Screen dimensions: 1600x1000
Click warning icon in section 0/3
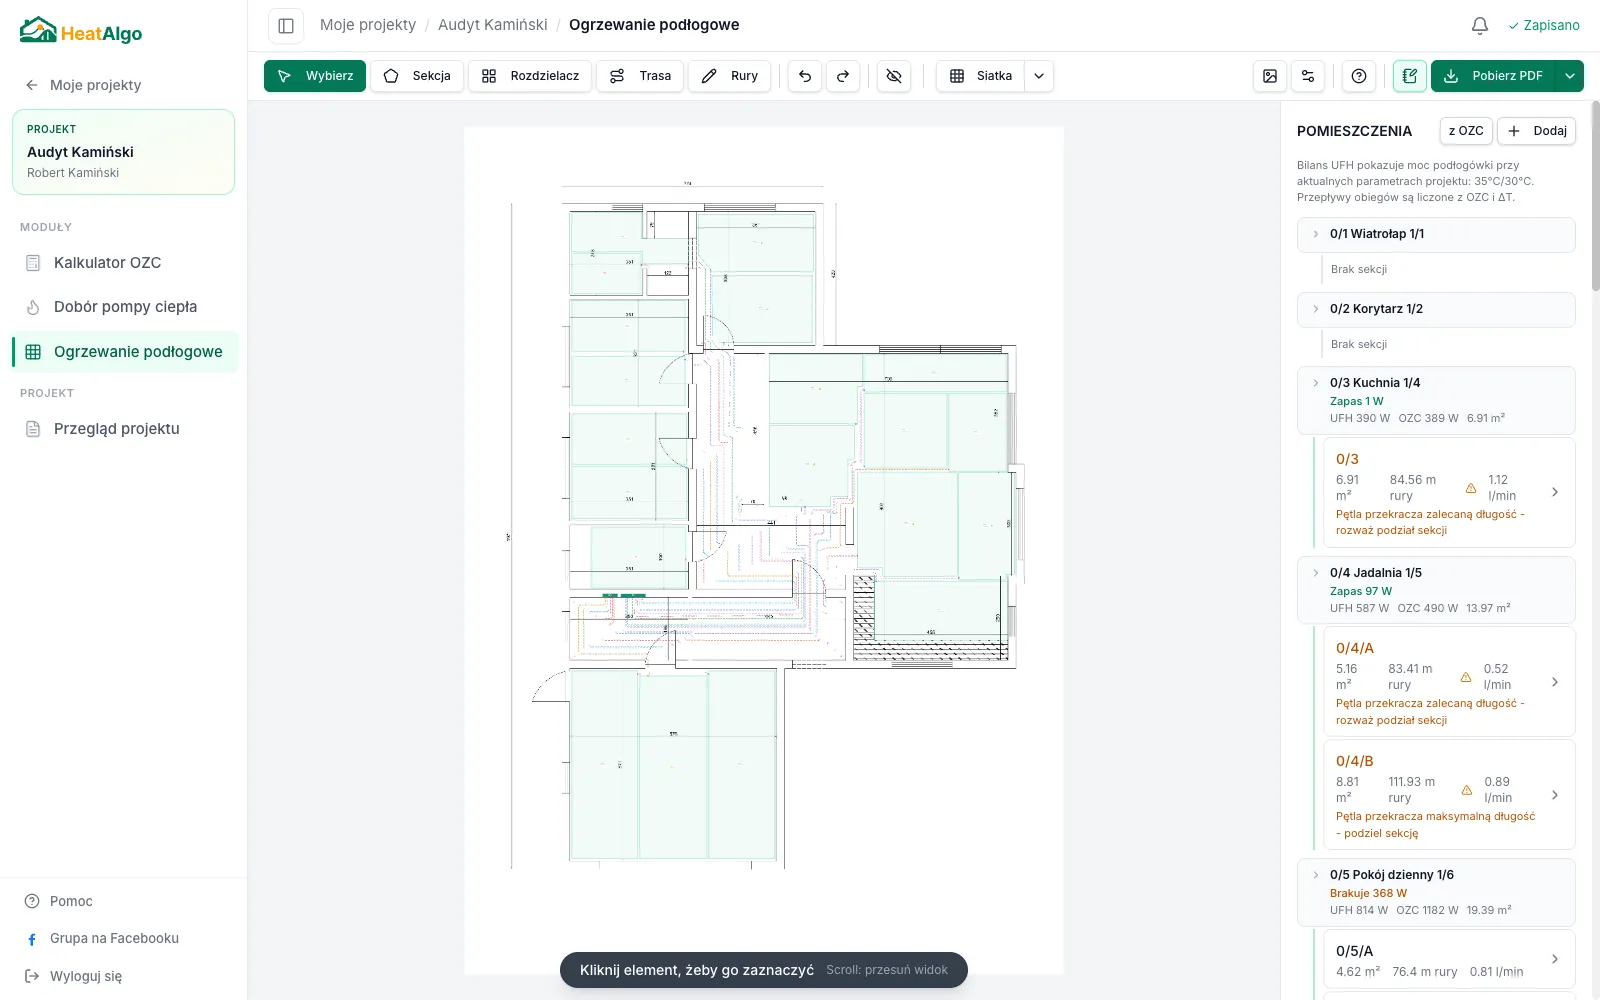click(x=1471, y=488)
